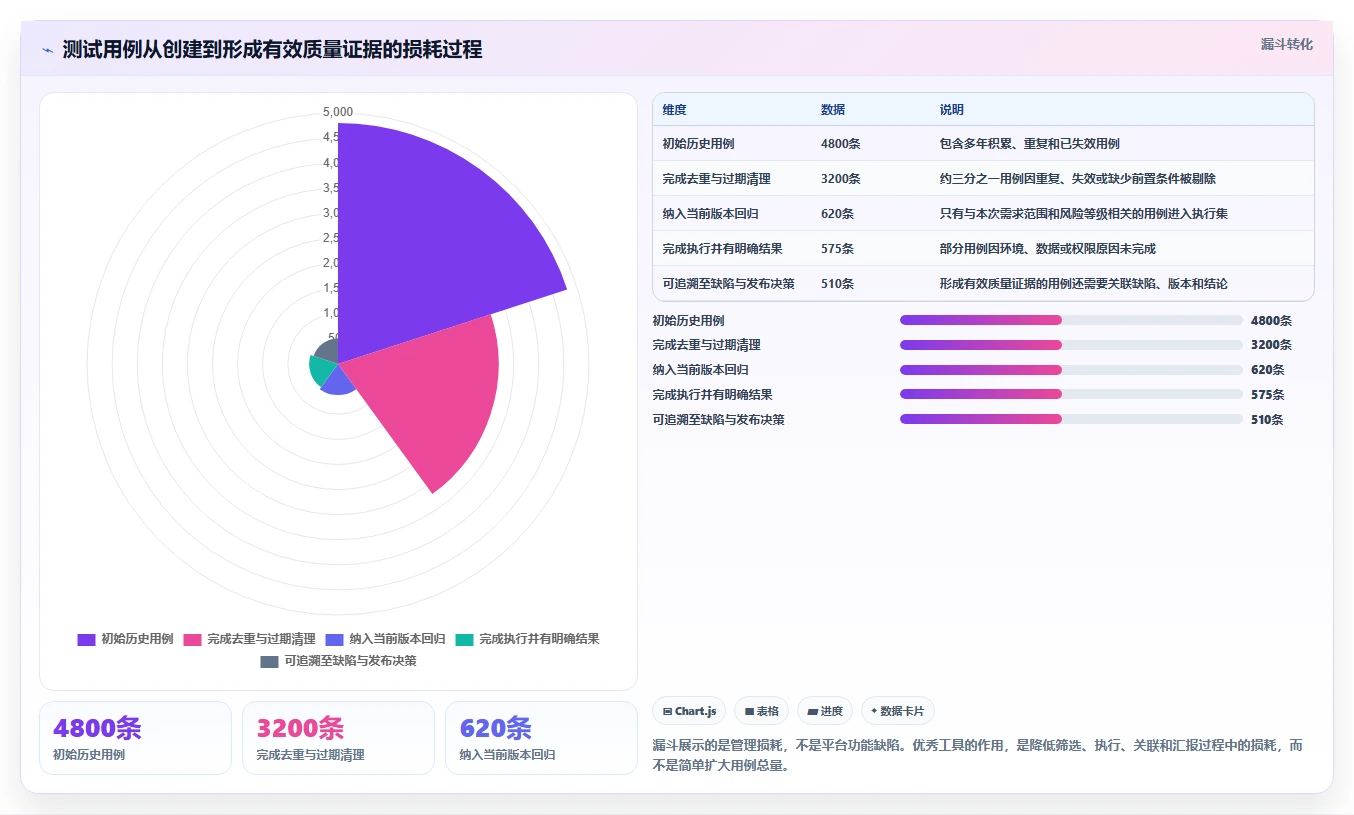1354x815 pixels.
Task: Click the 说明 table column header
Action: (x=952, y=110)
